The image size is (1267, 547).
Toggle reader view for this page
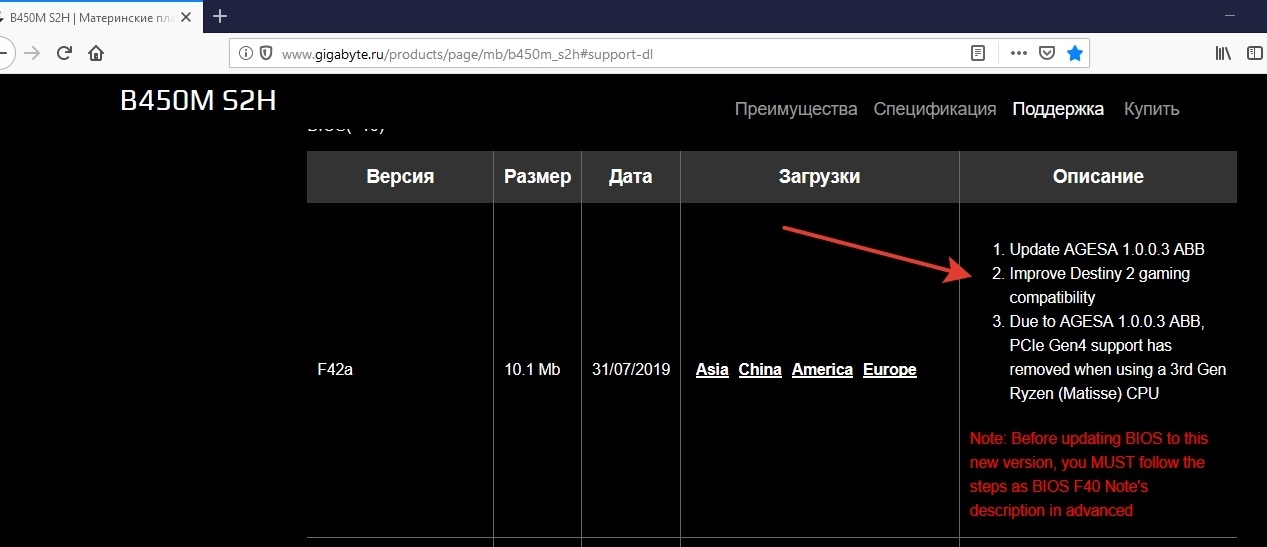978,54
